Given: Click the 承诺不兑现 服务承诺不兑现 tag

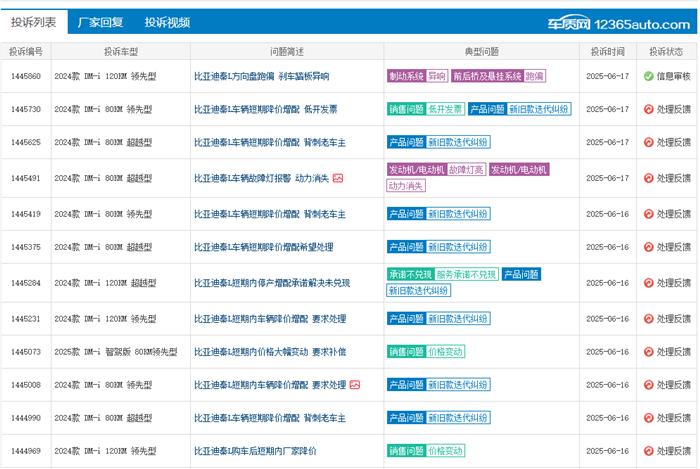Looking at the screenshot, I should coord(442,274).
